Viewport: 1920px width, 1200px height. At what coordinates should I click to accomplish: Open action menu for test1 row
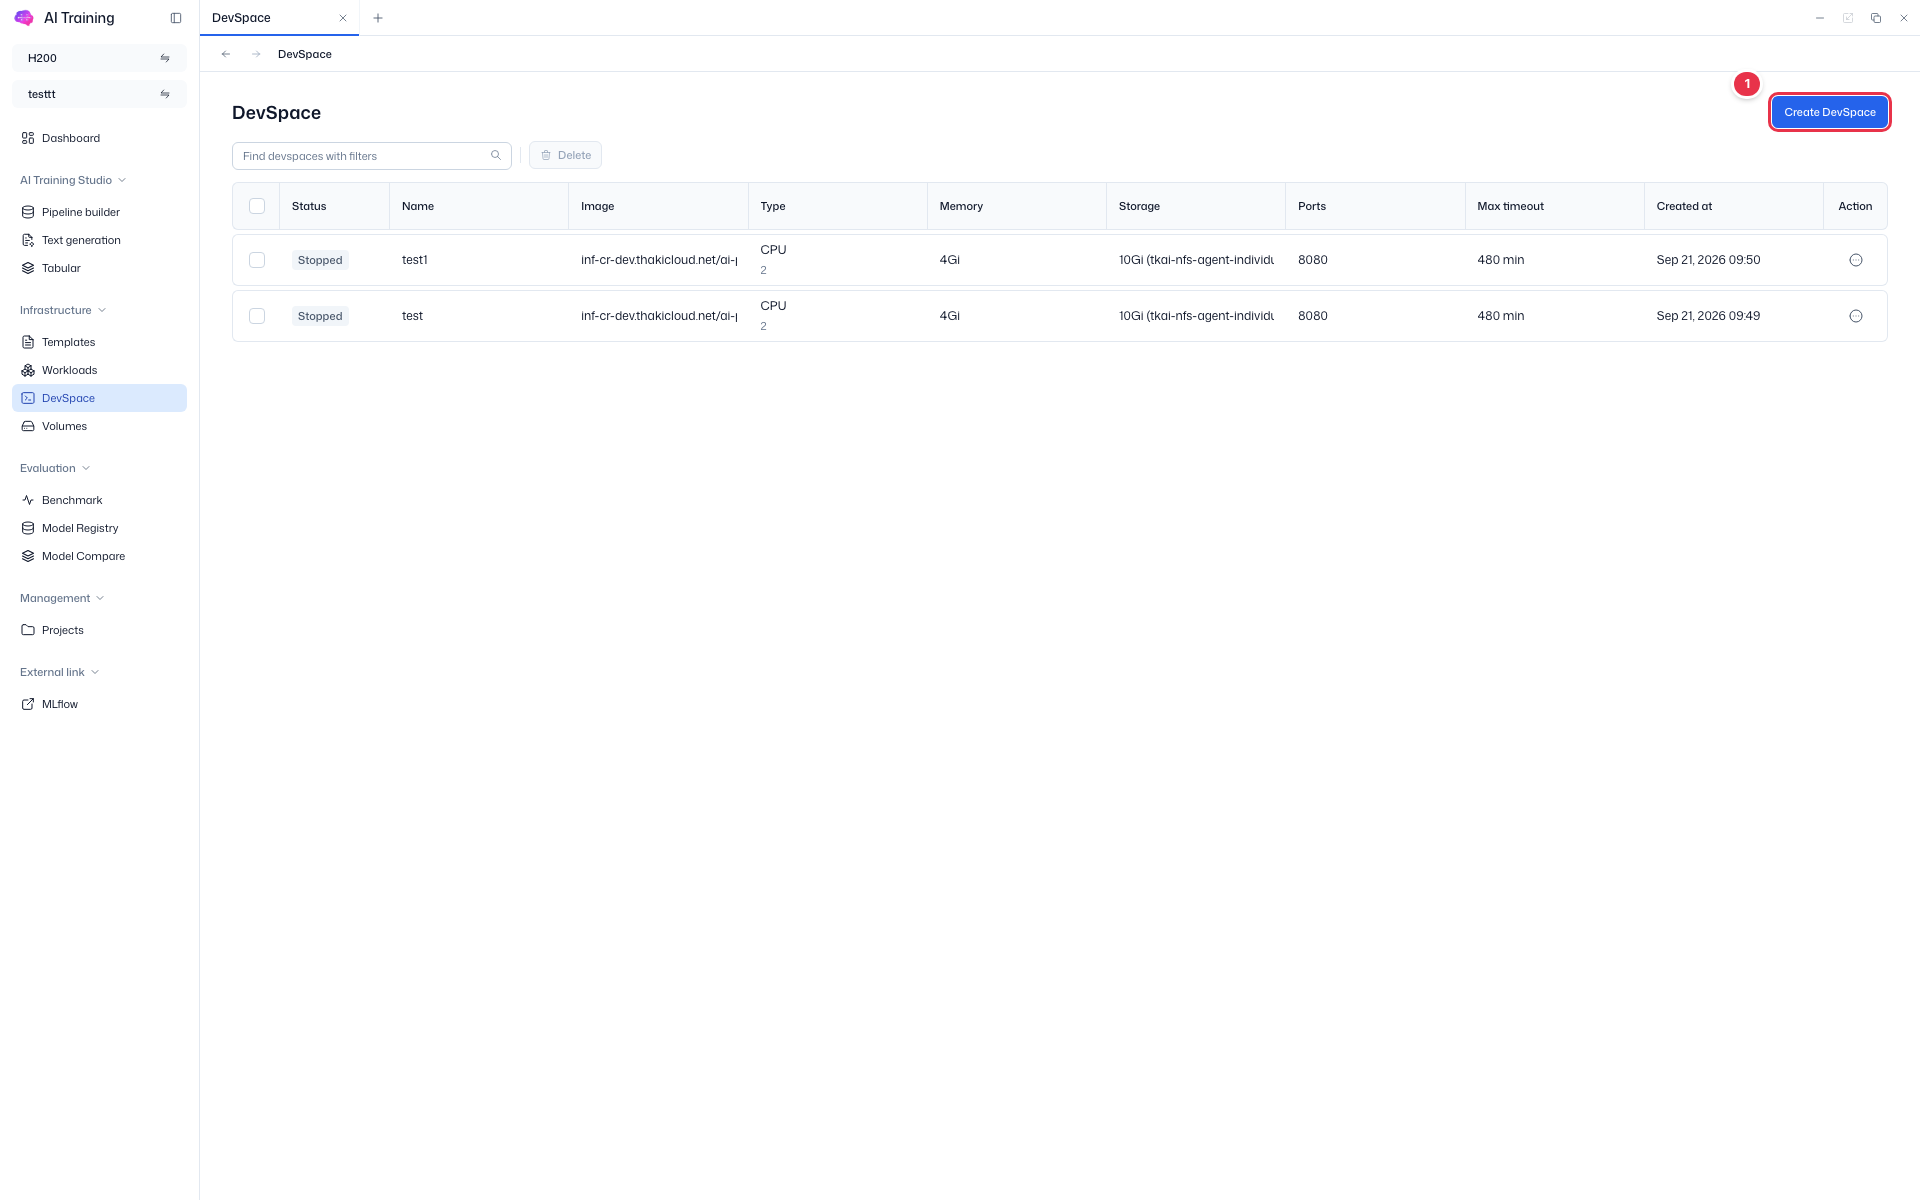pos(1856,260)
